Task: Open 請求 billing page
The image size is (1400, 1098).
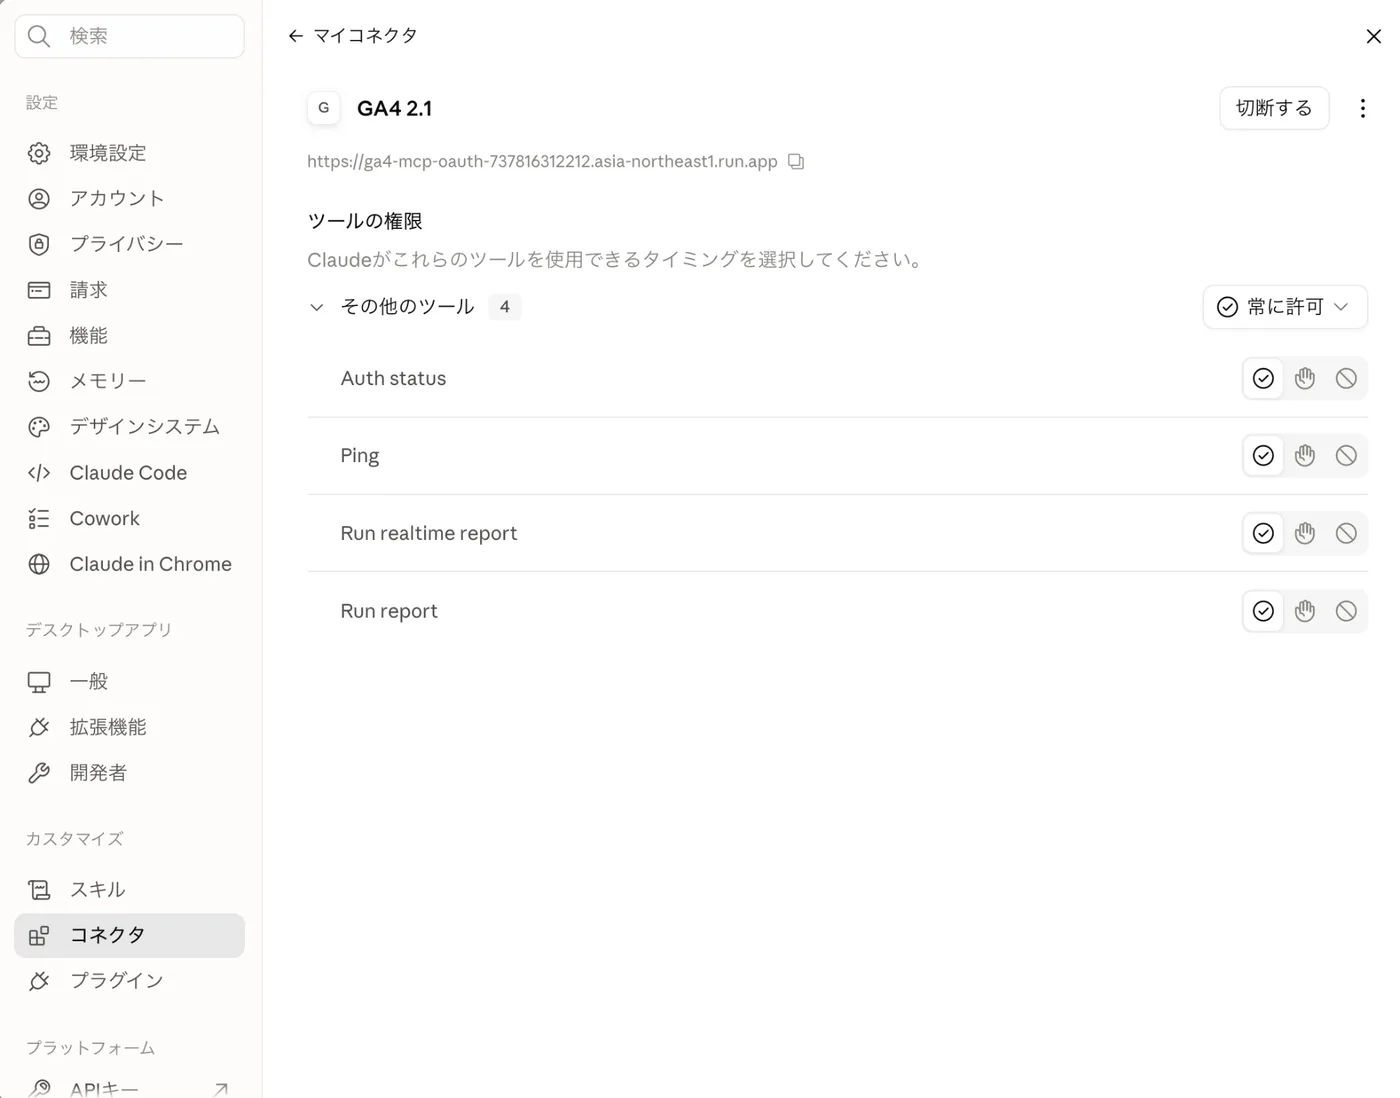Action: coord(129,290)
